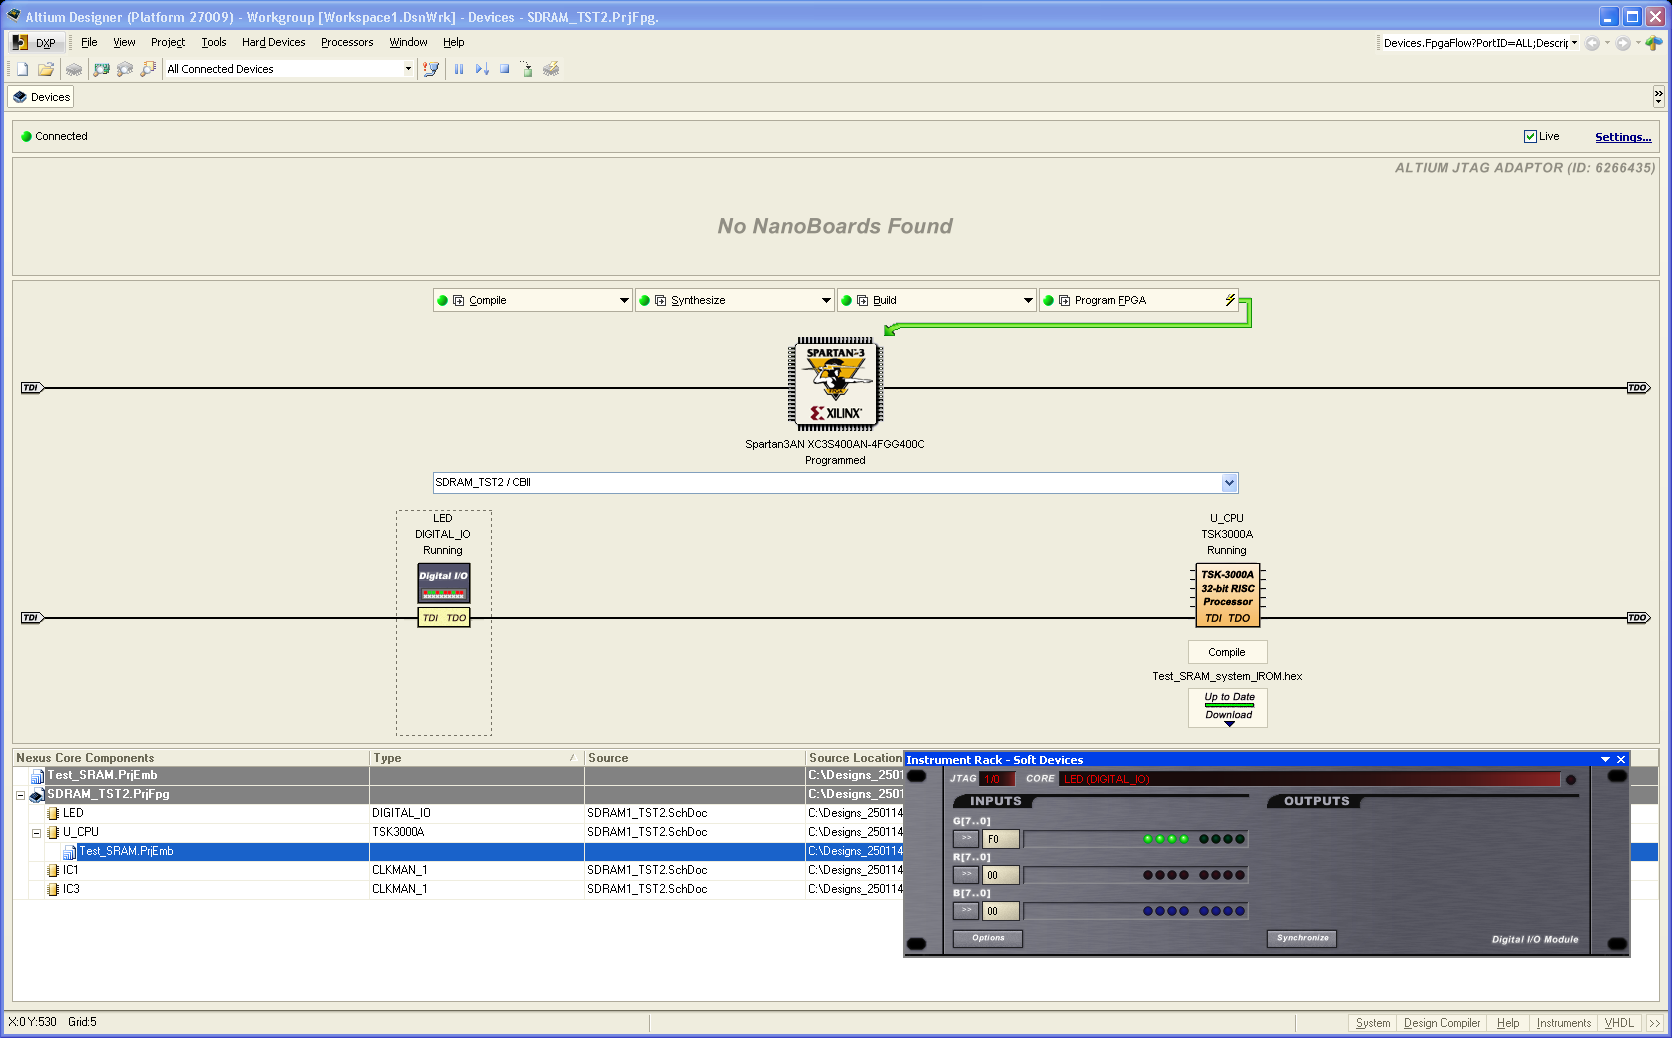Click the search key toolbar icon
This screenshot has width=1672, height=1038.
(x=148, y=69)
